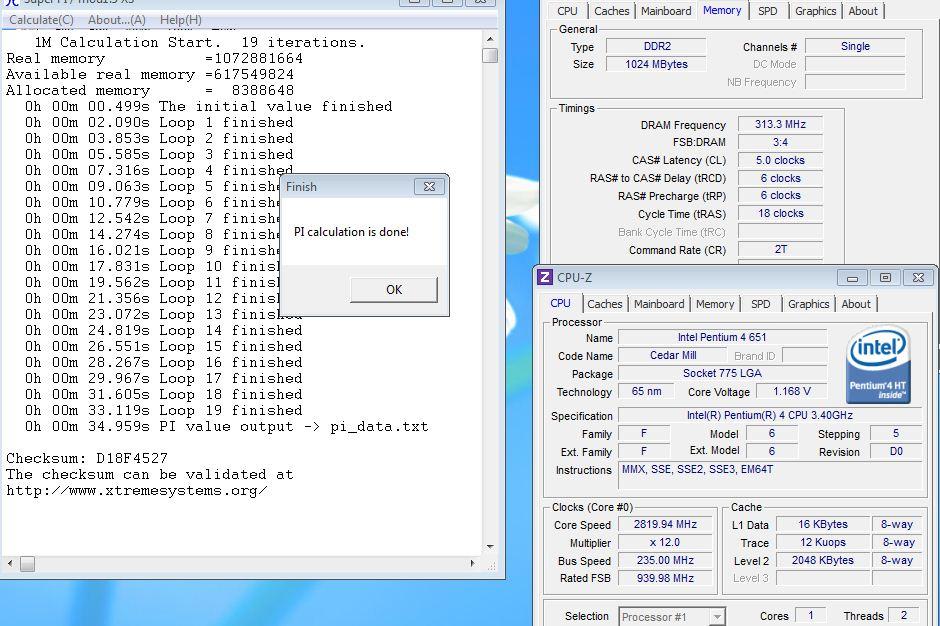The width and height of the screenshot is (940, 626).
Task: Select Caches tab in back CPU-Z window
Action: 611,11
